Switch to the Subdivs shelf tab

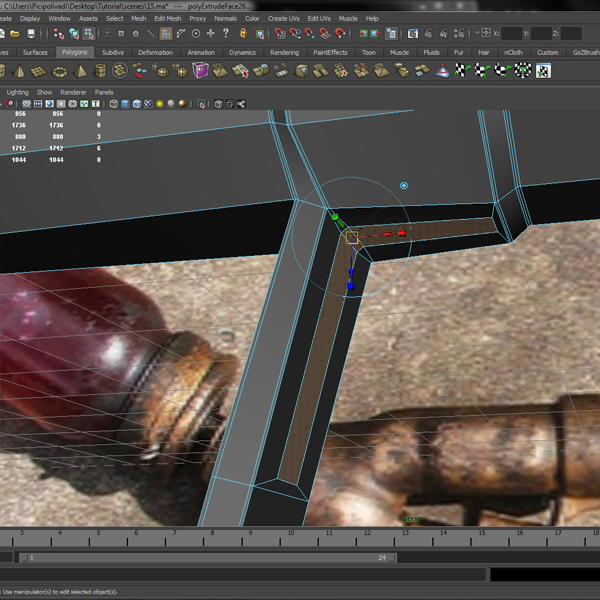(x=112, y=52)
